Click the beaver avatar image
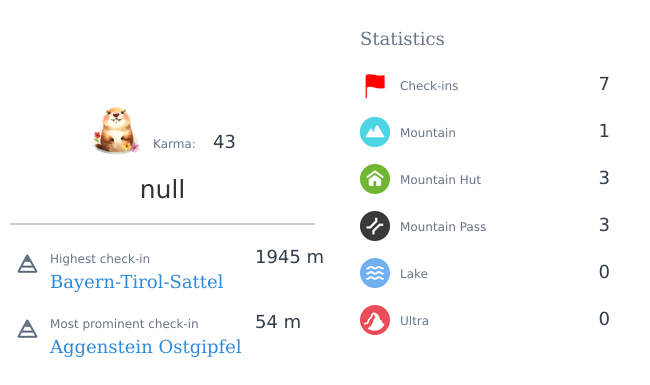The image size is (650, 385). coord(116,130)
